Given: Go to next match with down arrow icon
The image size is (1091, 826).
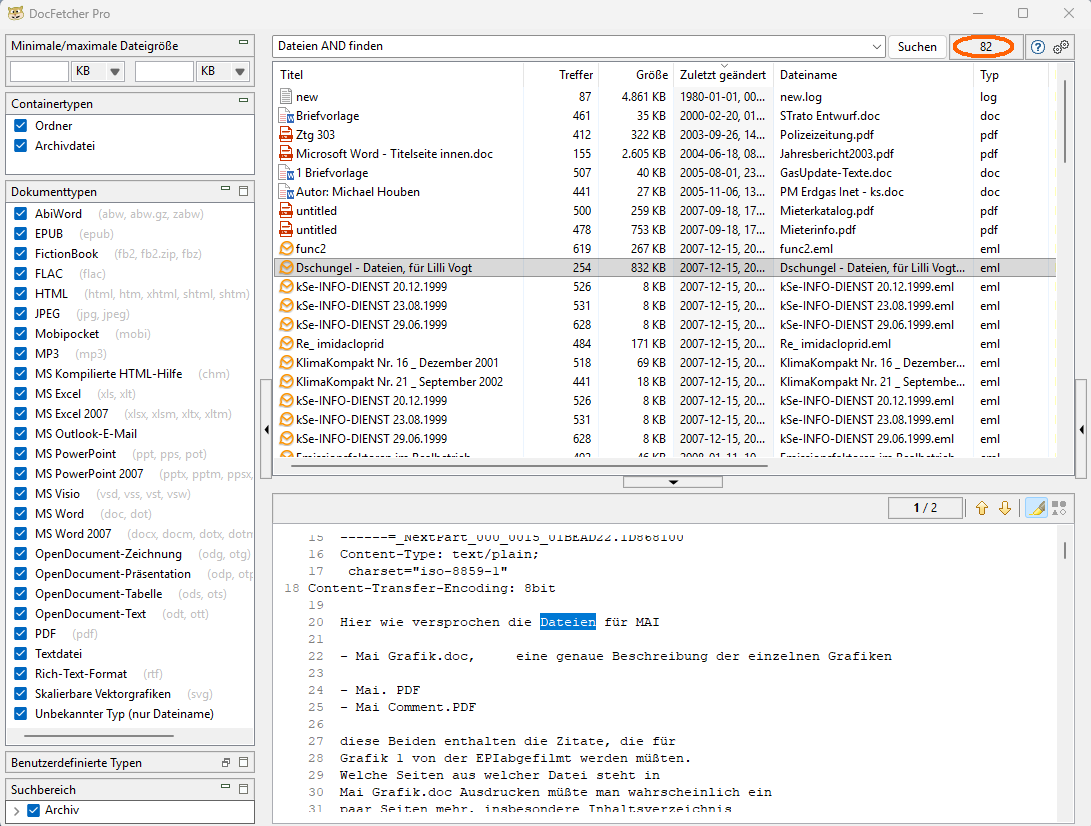Looking at the screenshot, I should (x=1005, y=508).
